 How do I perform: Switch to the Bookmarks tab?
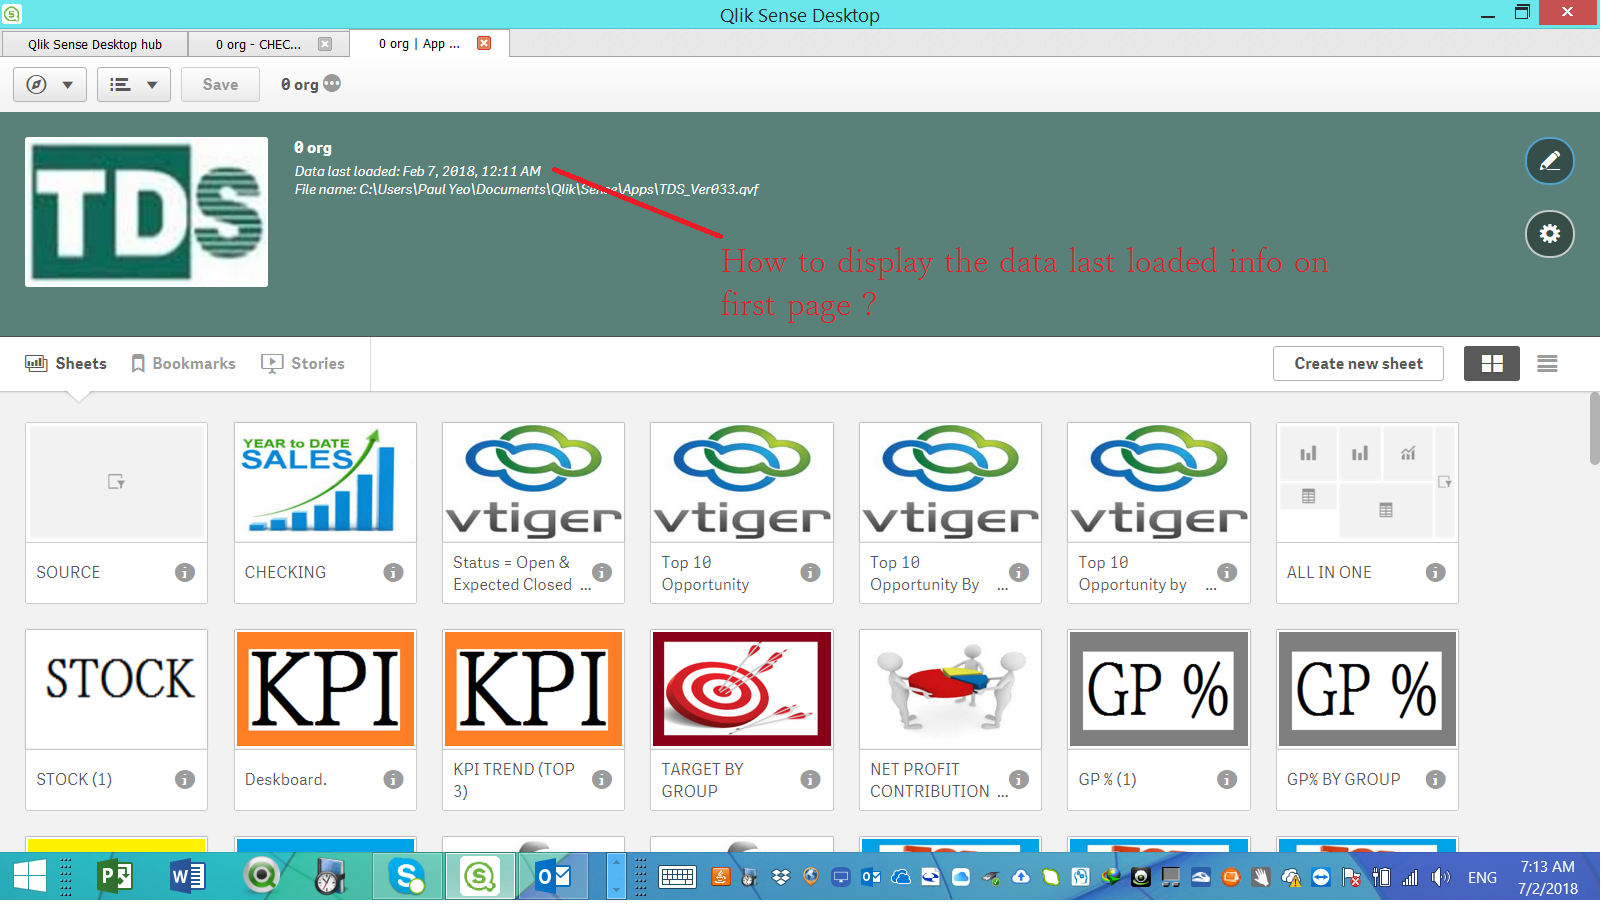point(184,364)
